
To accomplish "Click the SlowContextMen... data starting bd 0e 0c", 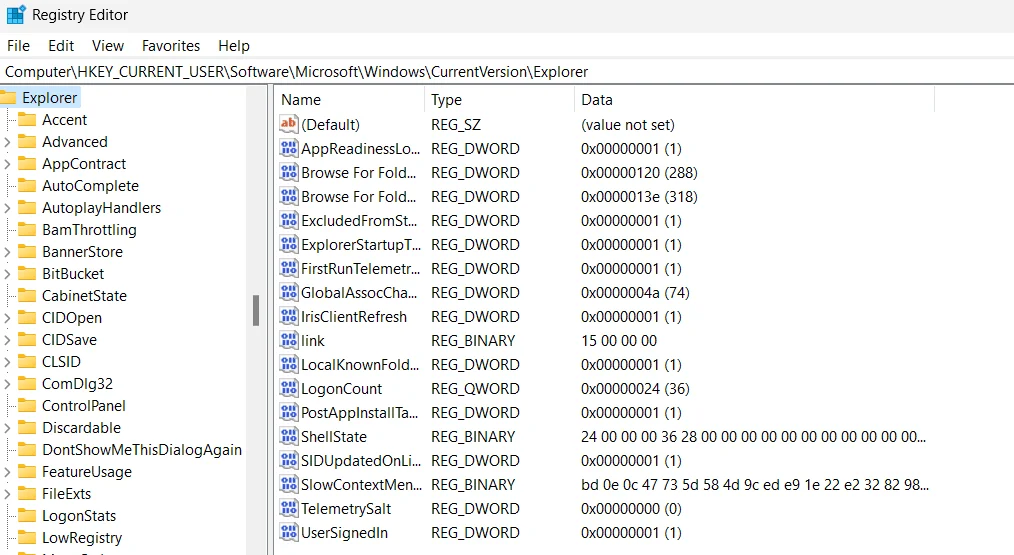I will [755, 484].
